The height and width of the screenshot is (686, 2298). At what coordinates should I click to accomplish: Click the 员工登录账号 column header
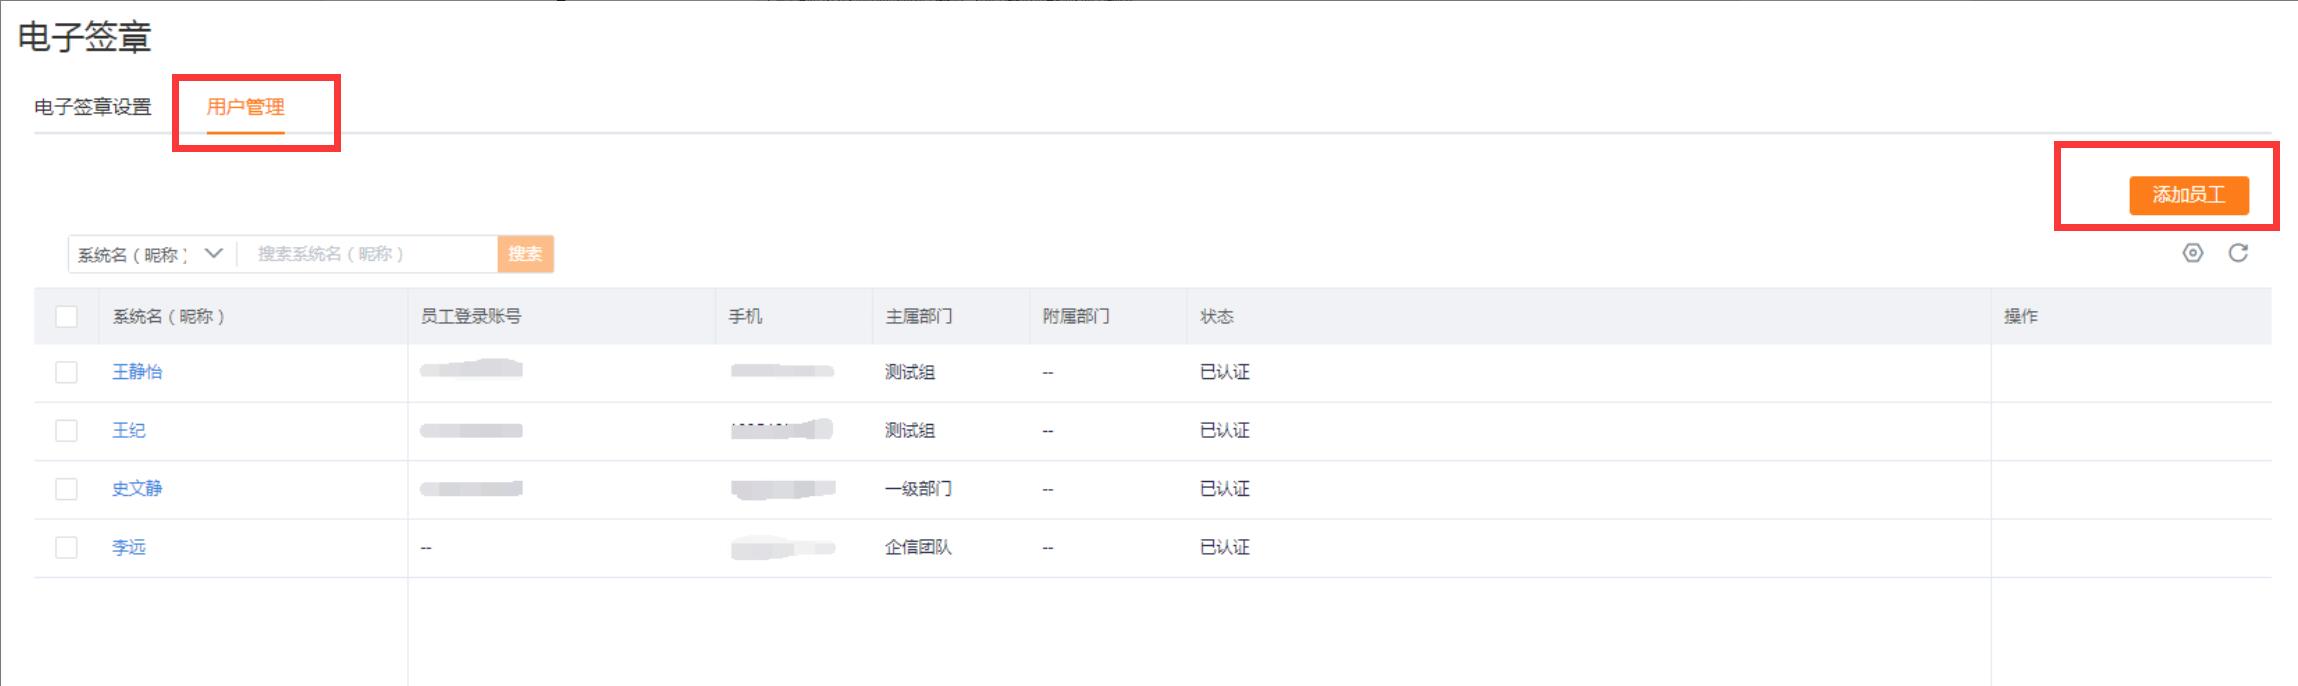point(471,316)
